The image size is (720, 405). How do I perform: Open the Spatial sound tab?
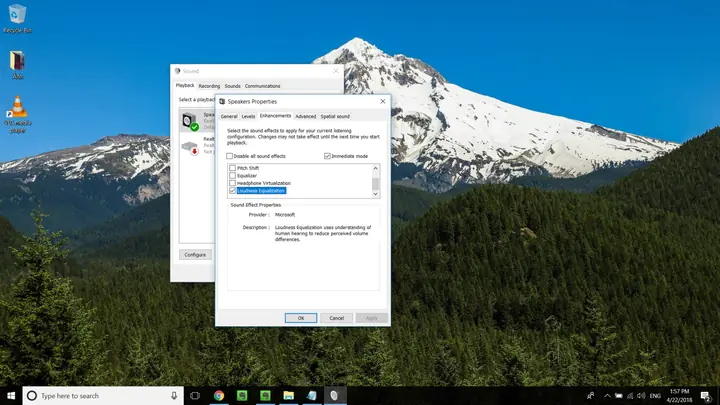point(335,116)
